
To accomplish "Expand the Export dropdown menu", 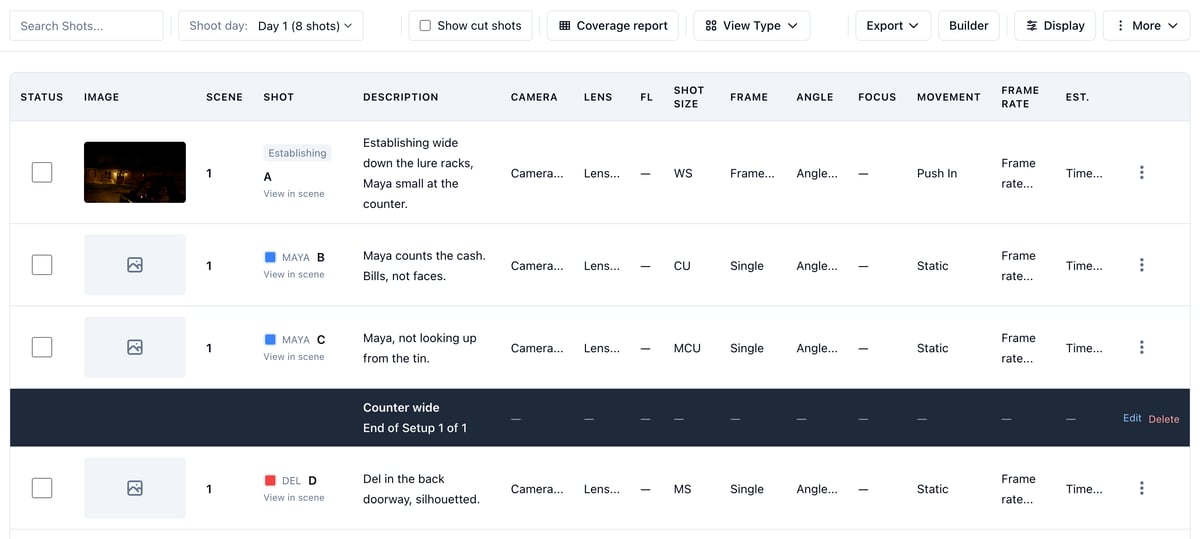I will point(893,26).
